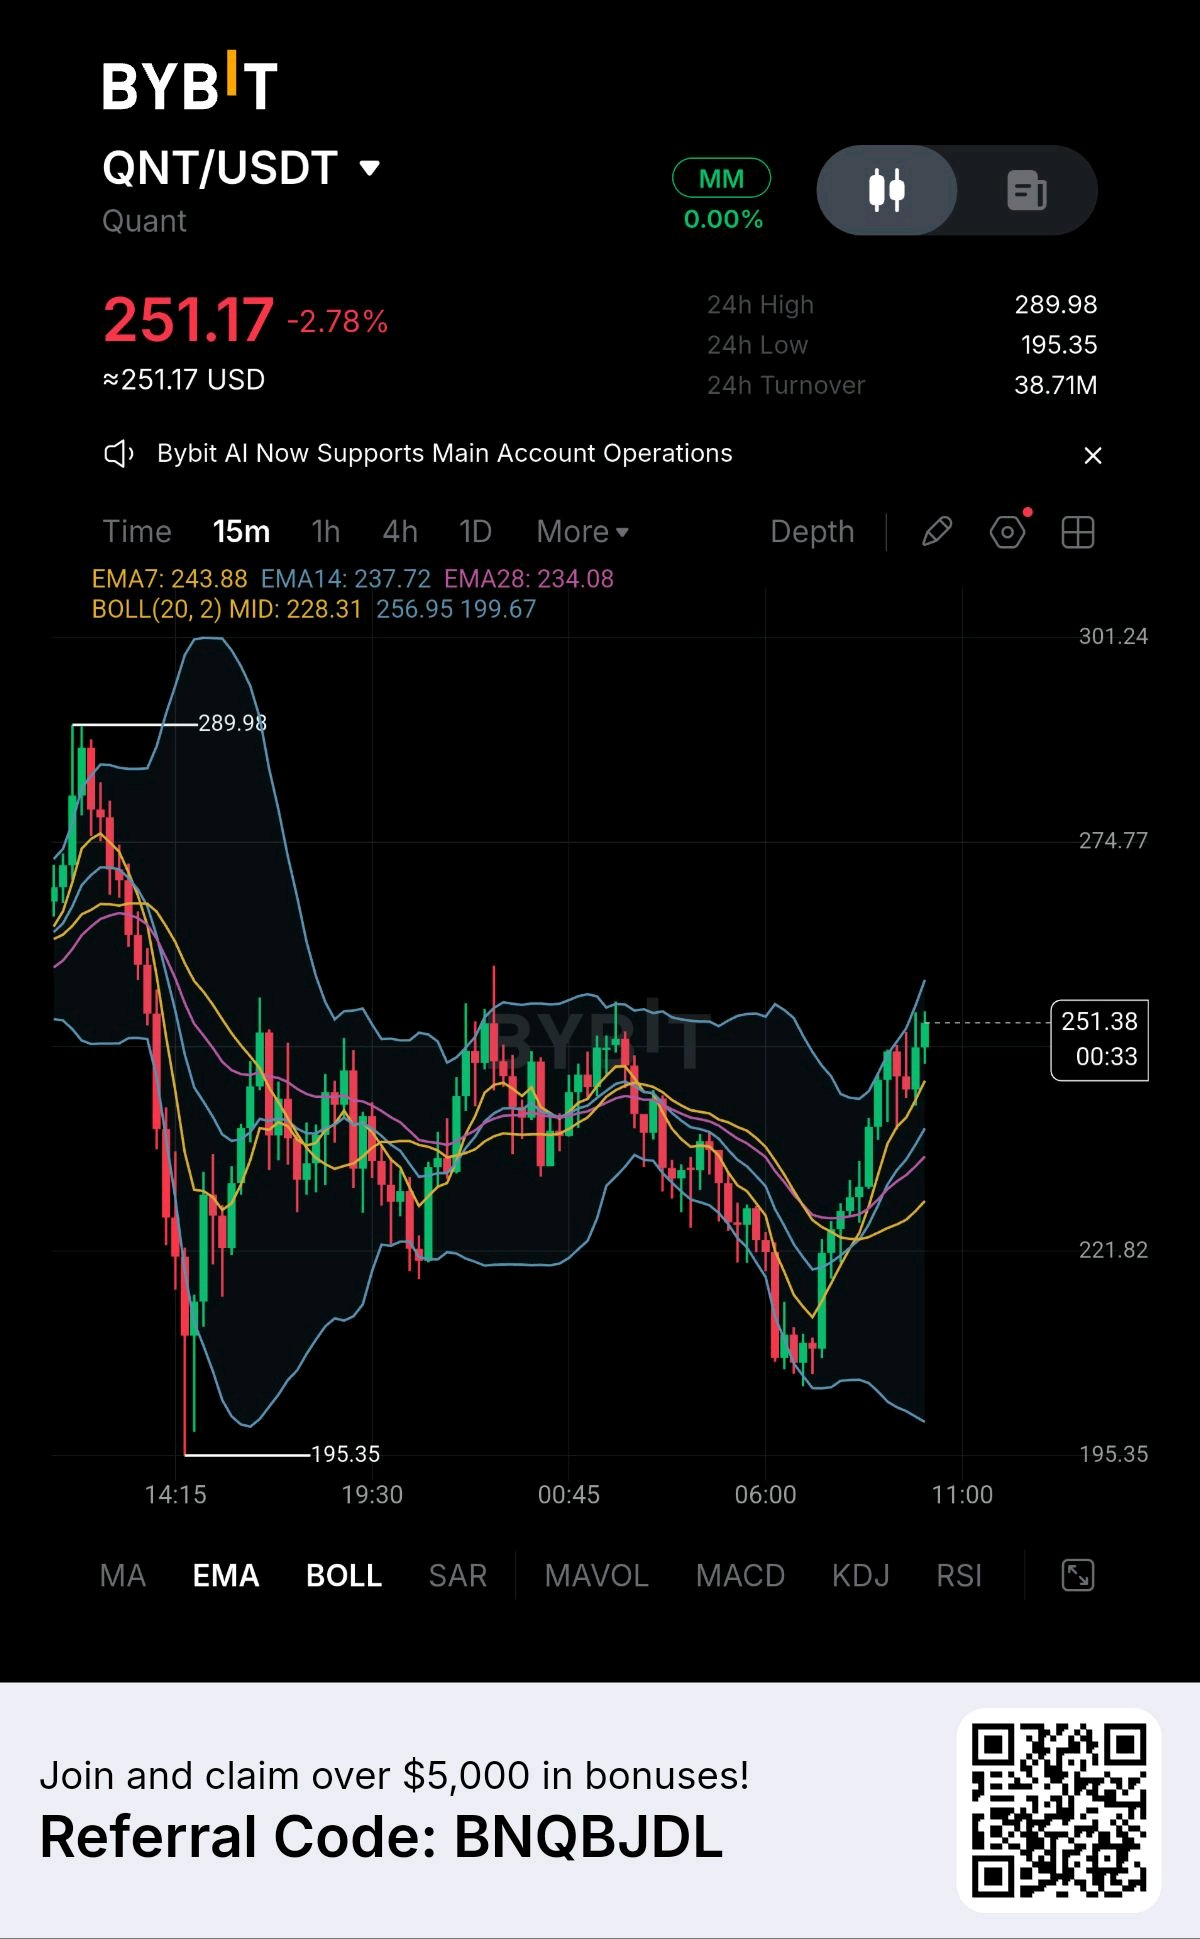The image size is (1200, 1939).
Task: Enable the MAVOL sub-indicator
Action: tap(597, 1576)
